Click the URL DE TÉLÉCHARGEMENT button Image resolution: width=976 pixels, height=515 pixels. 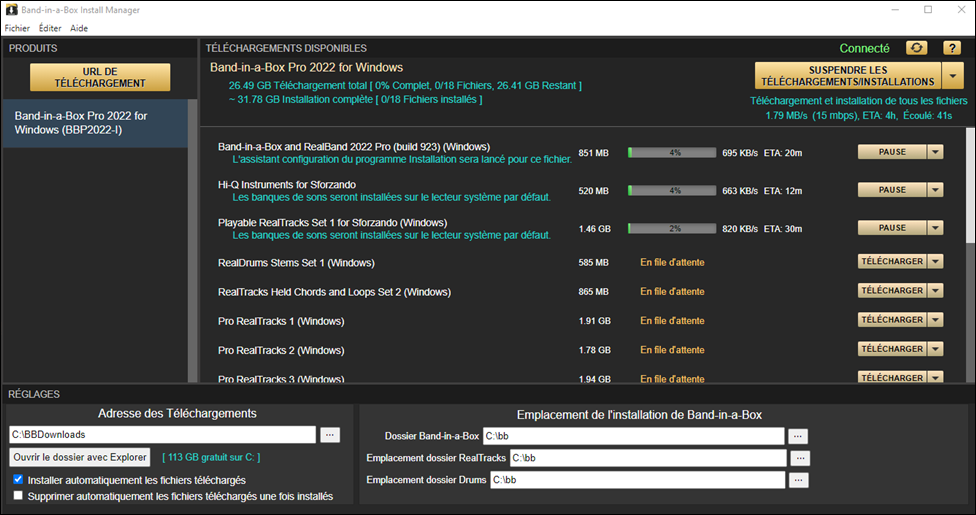coord(100,77)
